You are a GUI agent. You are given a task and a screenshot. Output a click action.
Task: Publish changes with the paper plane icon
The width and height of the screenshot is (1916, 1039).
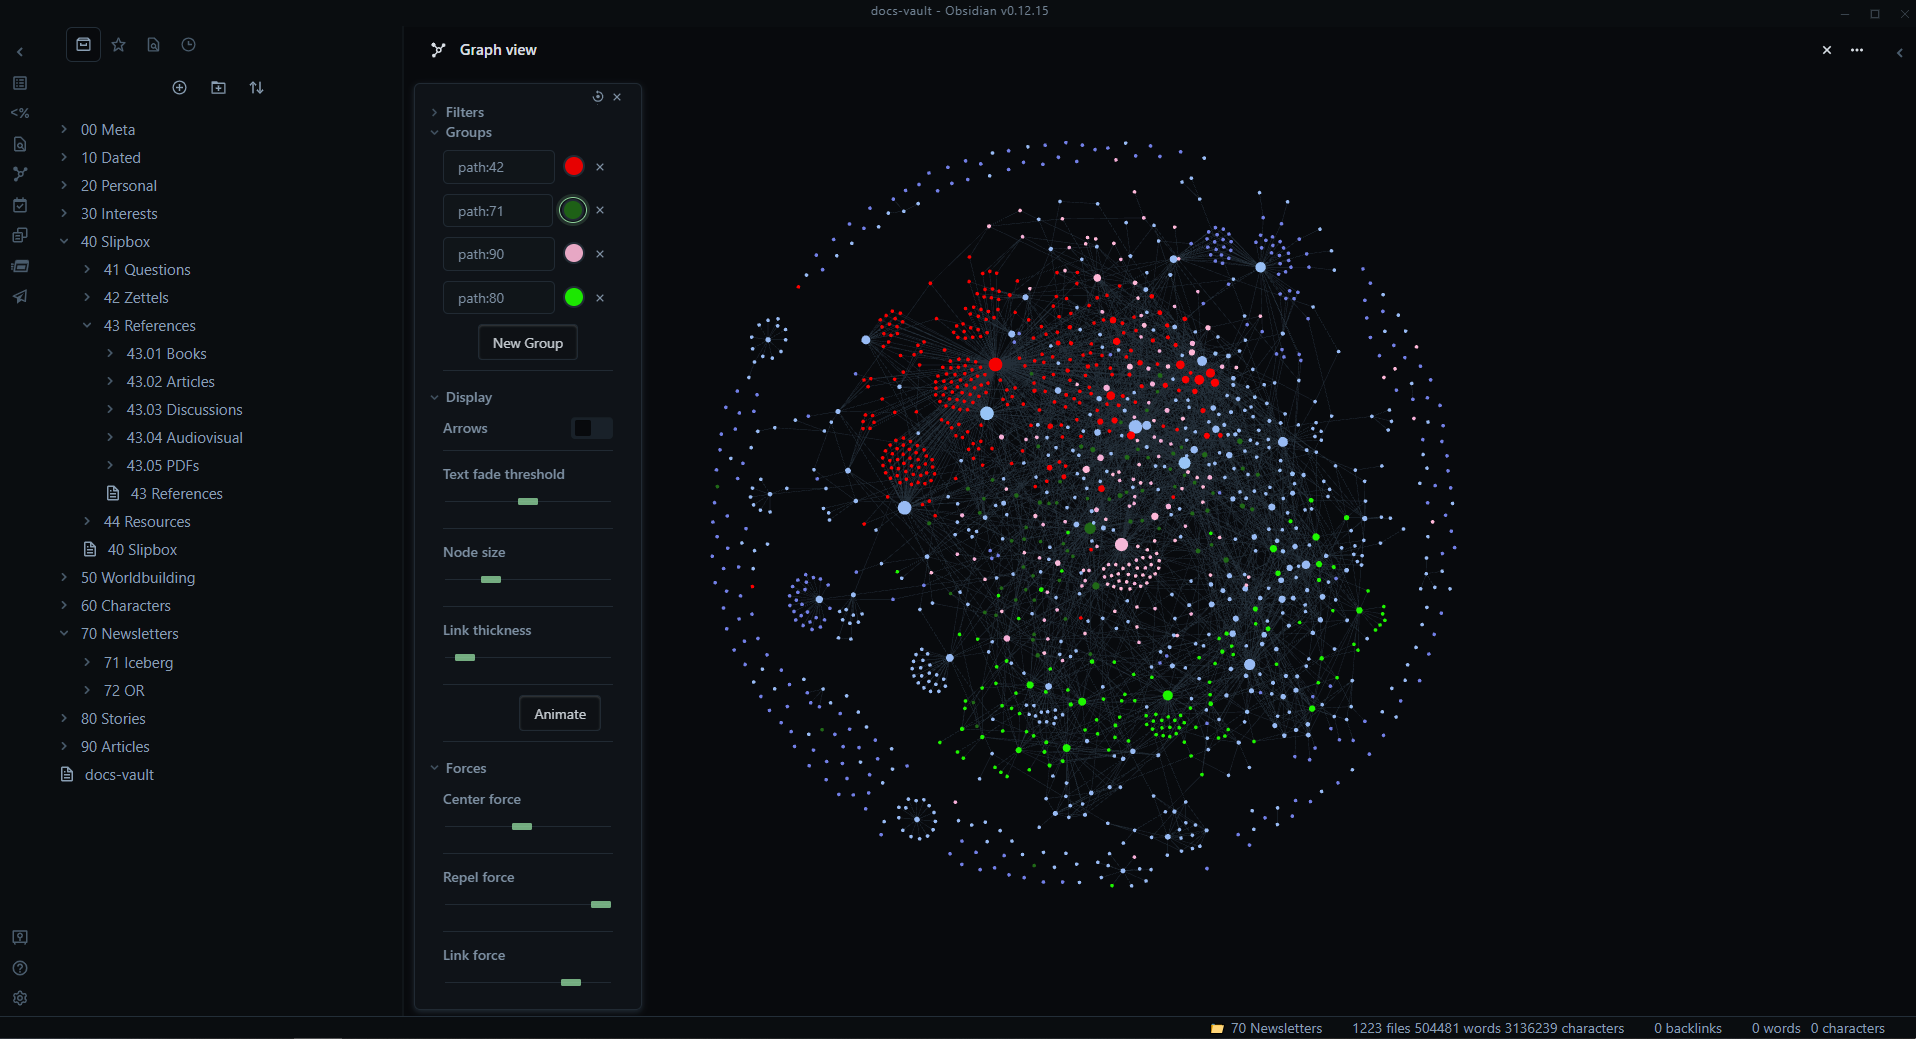coord(20,296)
